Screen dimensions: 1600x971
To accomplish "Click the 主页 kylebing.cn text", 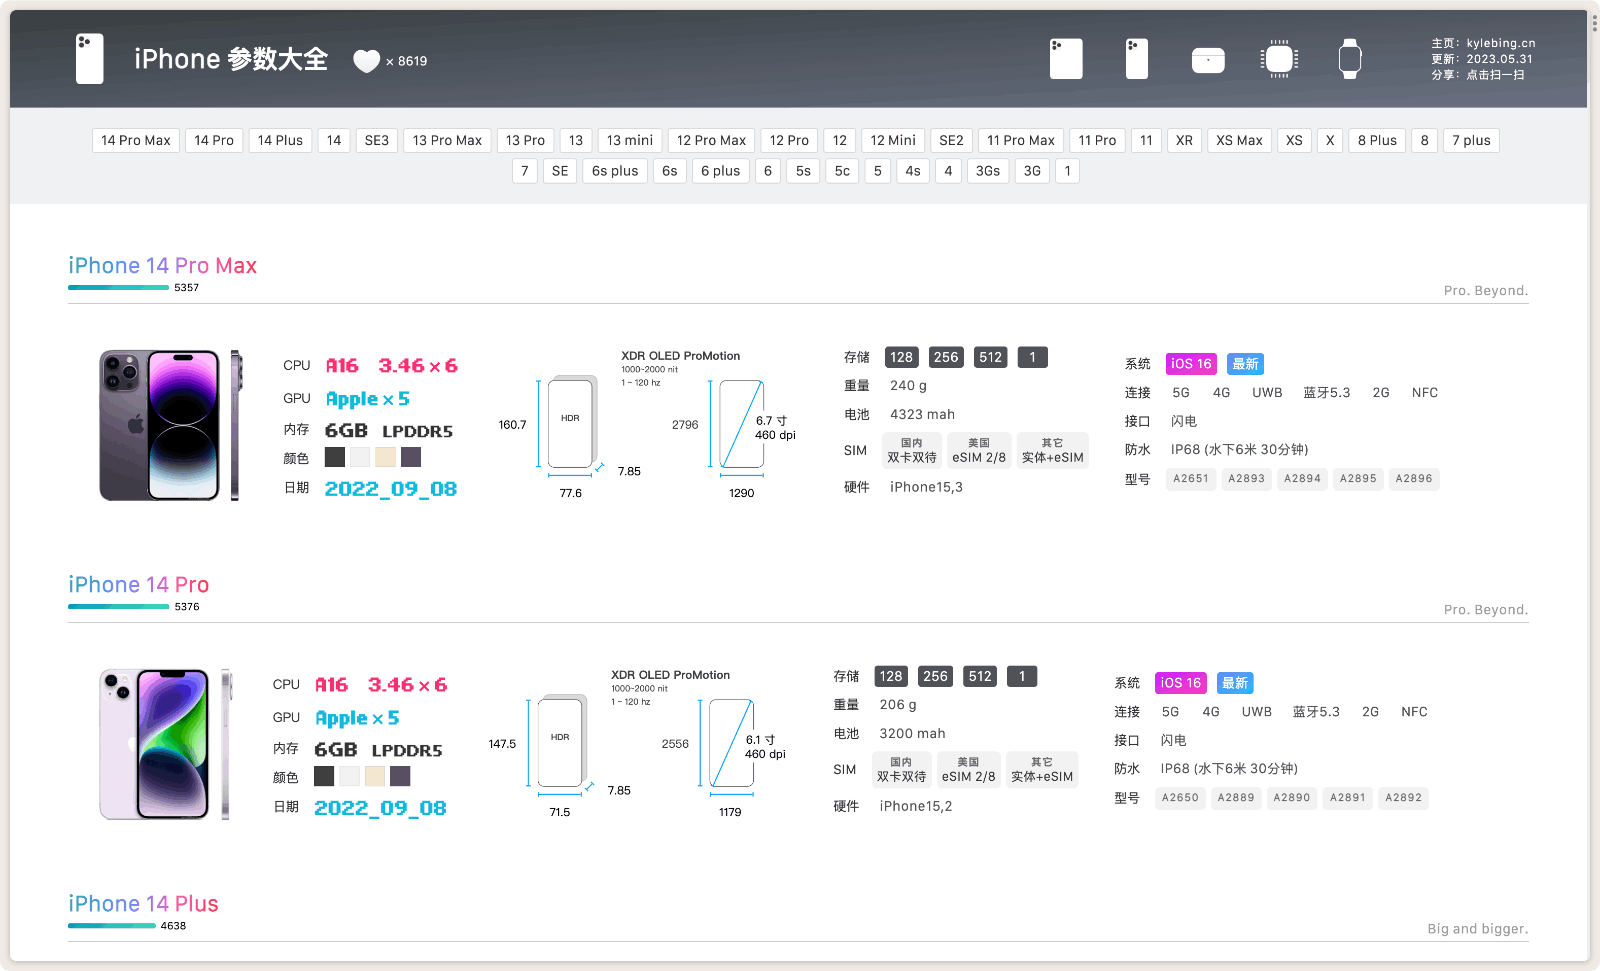I will 1483,43.
